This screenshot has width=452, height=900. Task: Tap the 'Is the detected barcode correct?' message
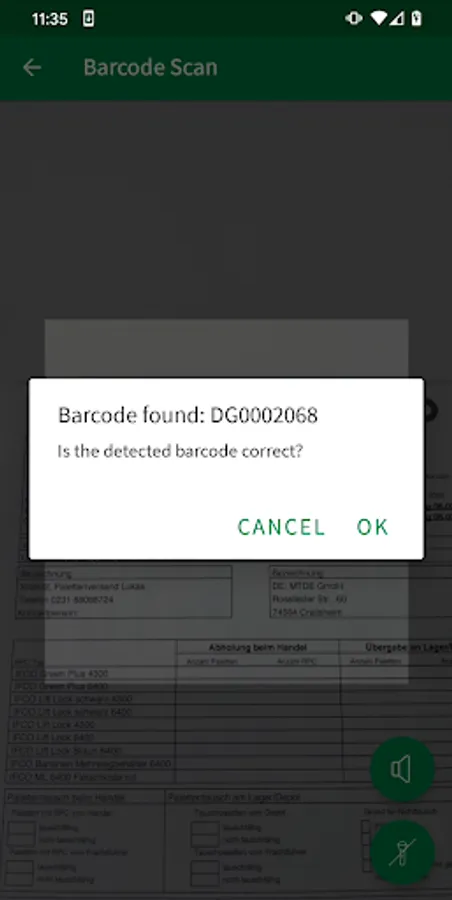[180, 451]
